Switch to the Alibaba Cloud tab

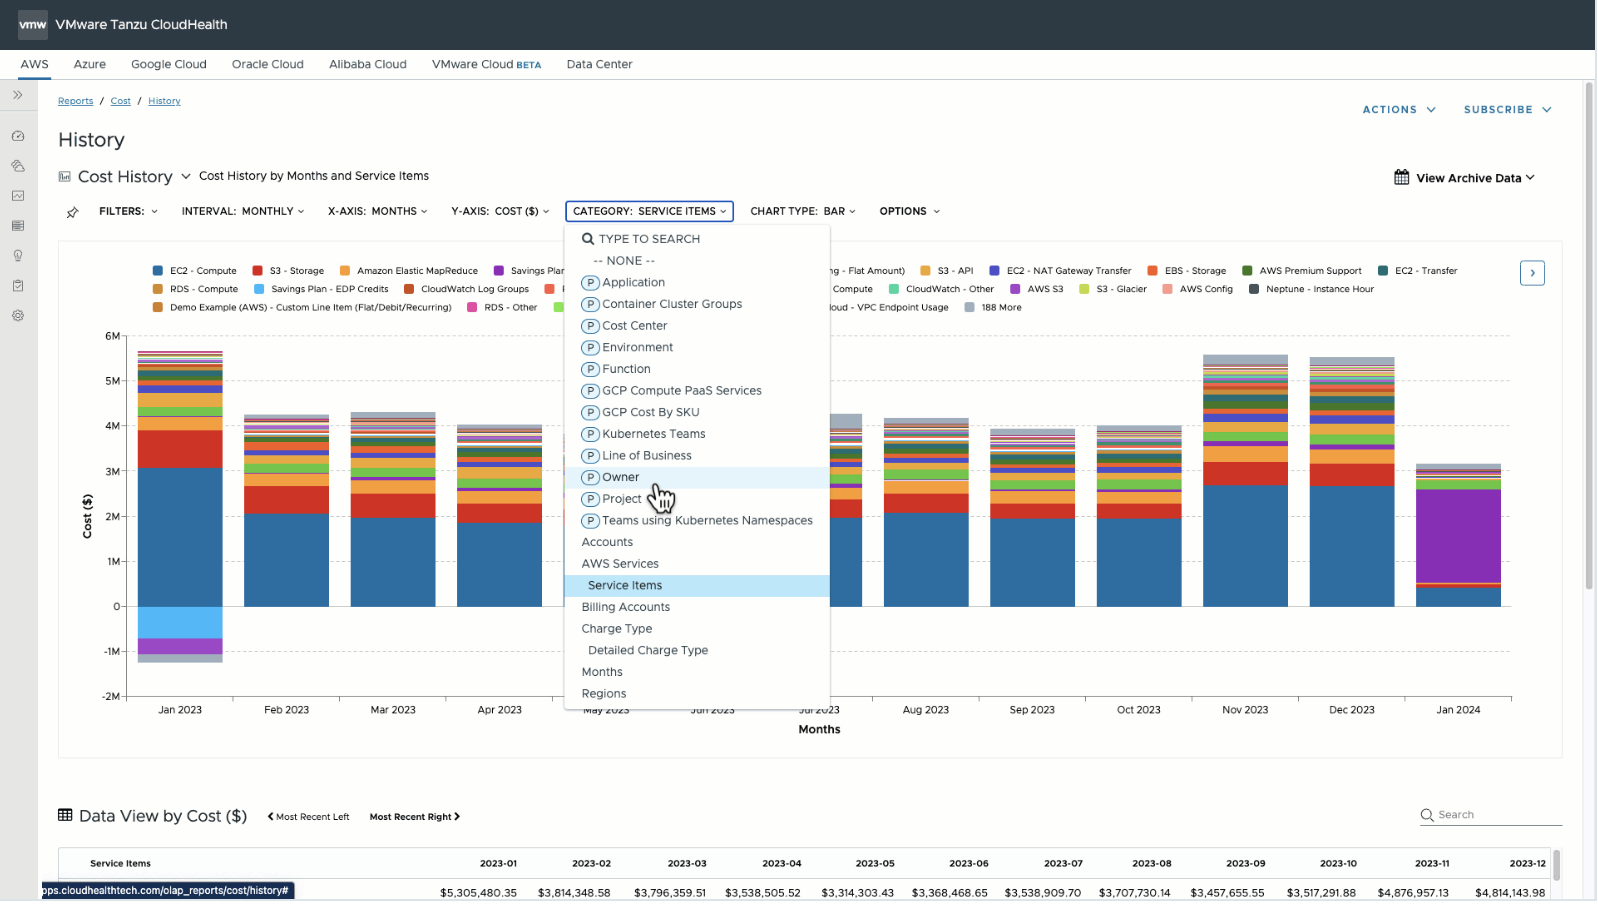coord(368,64)
